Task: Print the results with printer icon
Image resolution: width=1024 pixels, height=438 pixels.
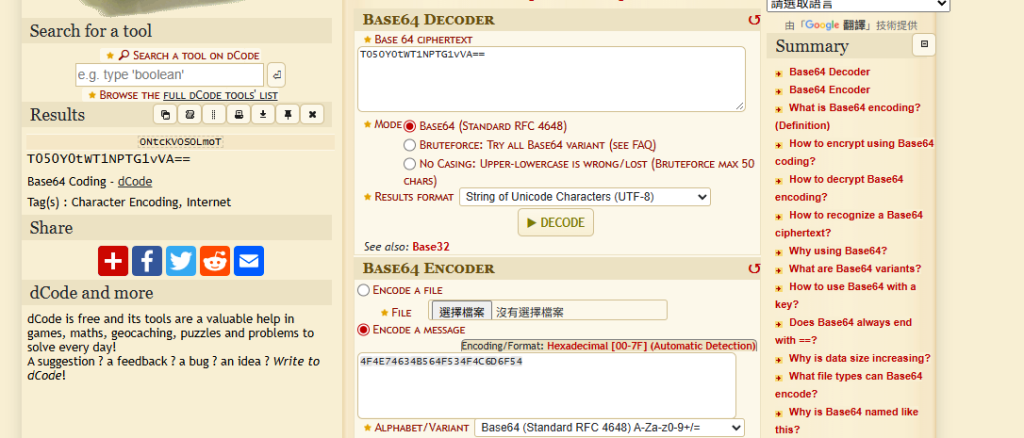Action: coord(238,114)
